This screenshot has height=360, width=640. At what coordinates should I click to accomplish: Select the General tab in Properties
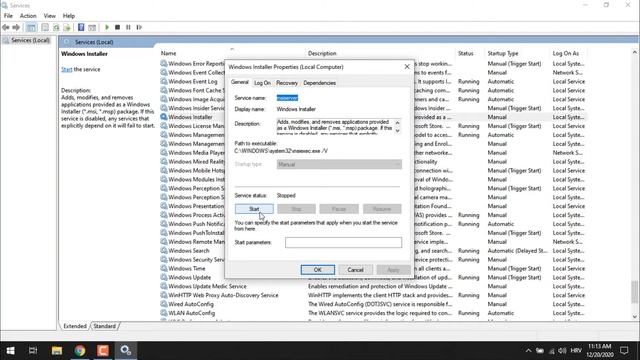[240, 82]
